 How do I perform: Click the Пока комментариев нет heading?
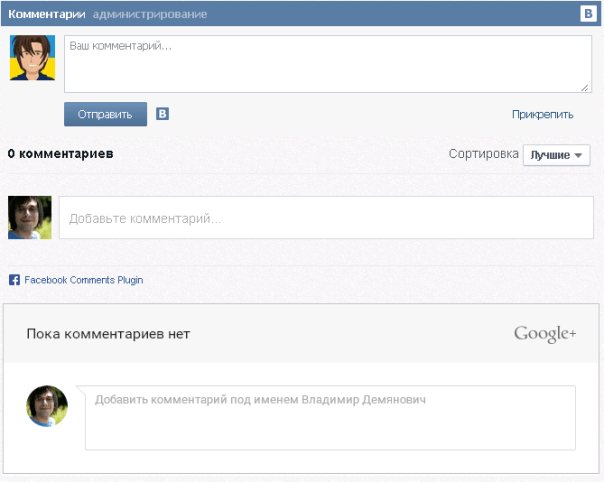[108, 334]
